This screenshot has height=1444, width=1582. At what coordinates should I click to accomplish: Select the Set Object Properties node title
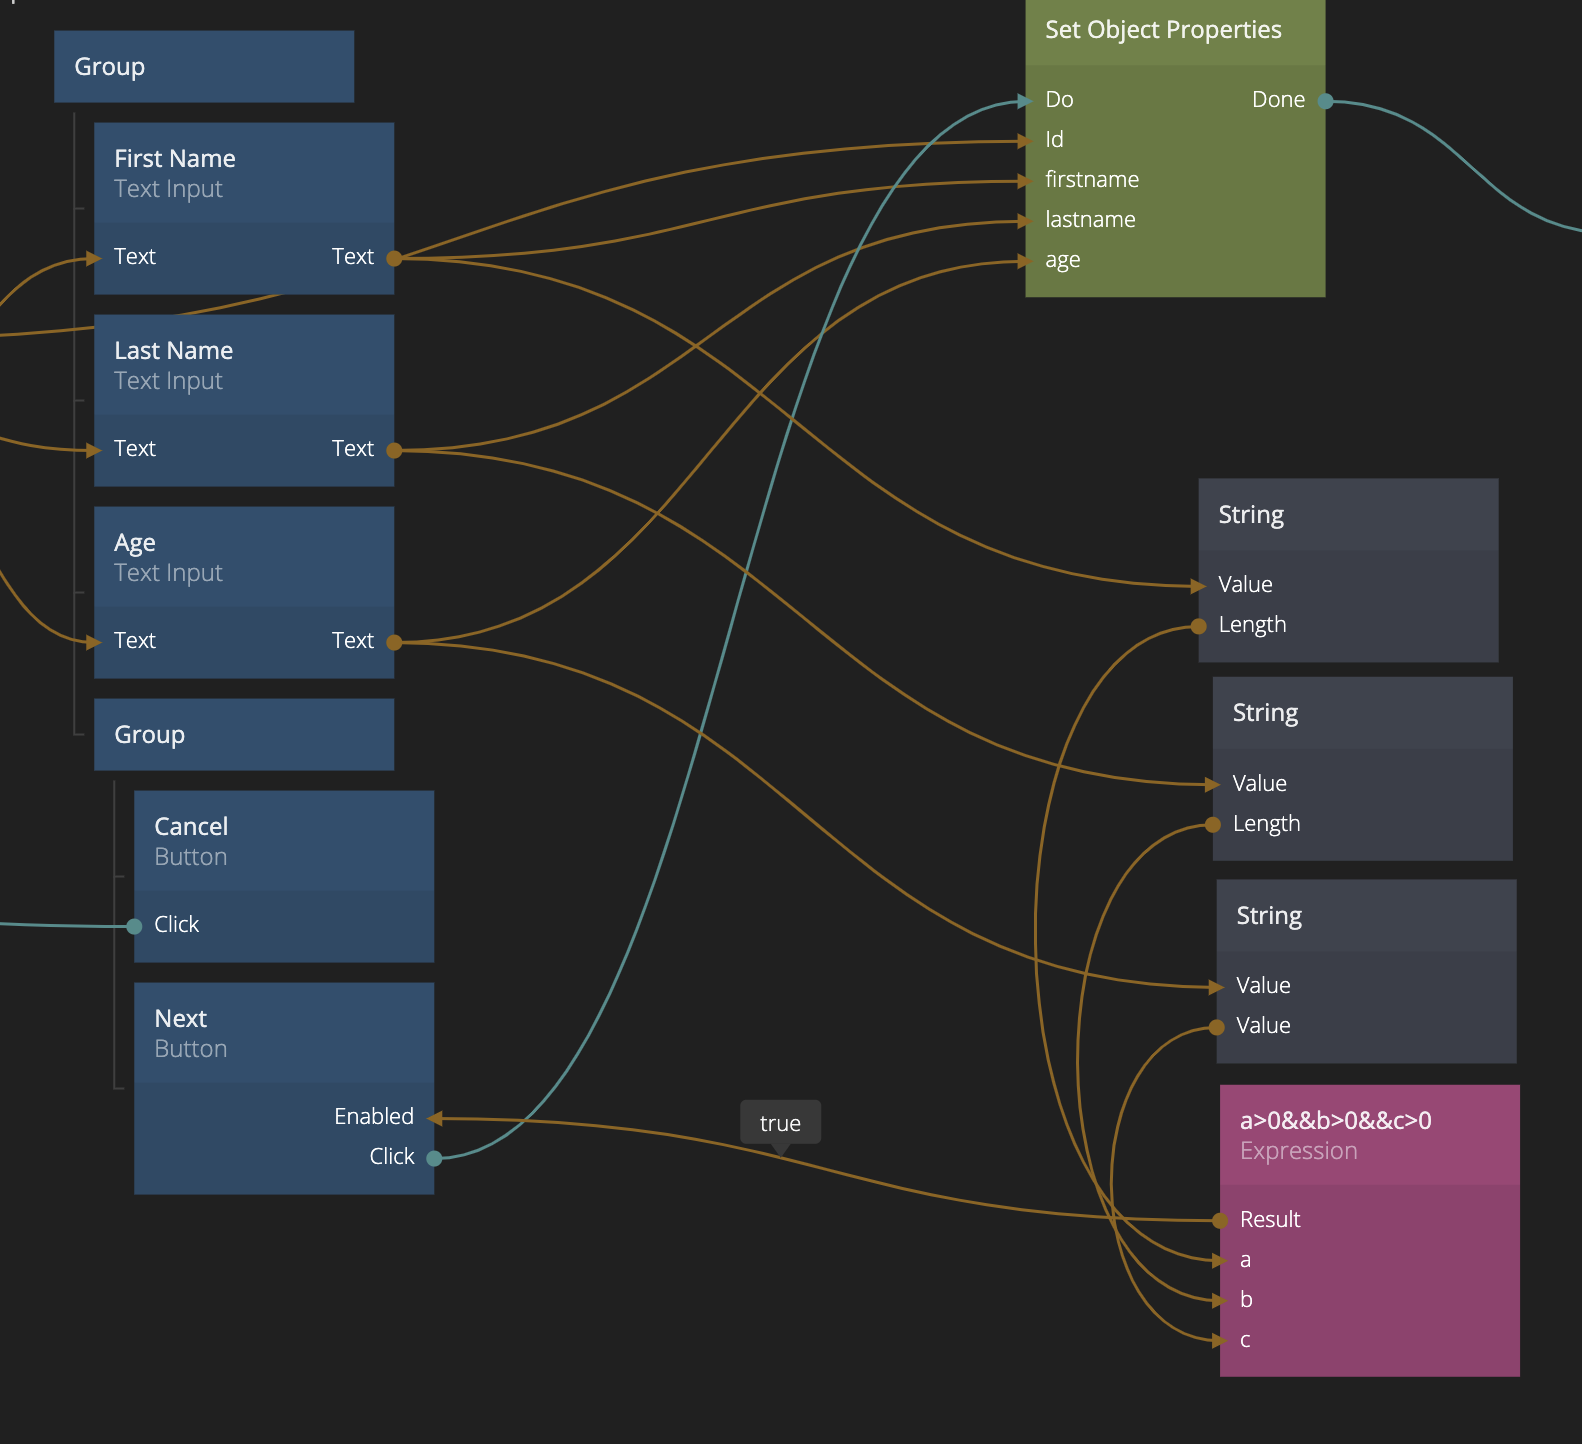(1163, 30)
